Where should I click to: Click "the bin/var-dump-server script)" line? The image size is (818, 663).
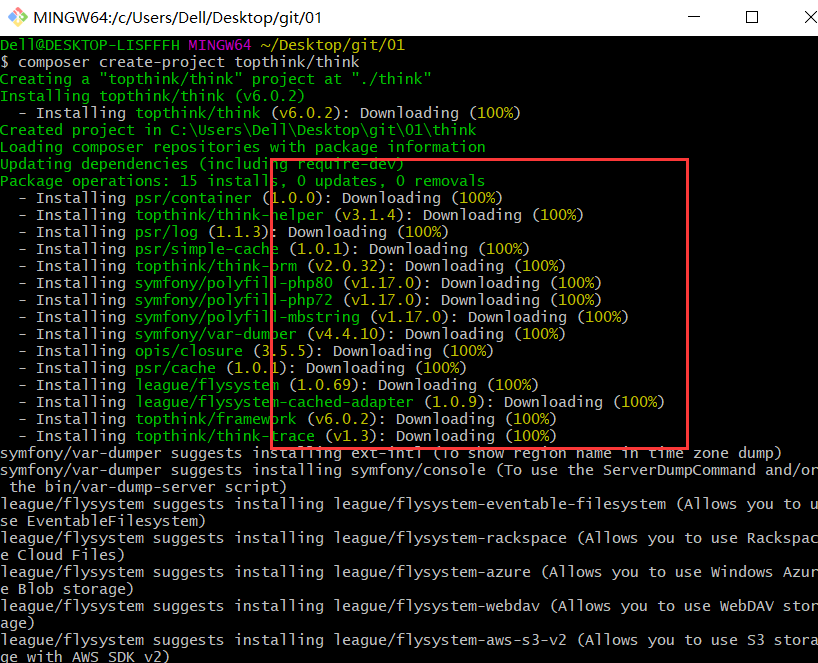(148, 487)
